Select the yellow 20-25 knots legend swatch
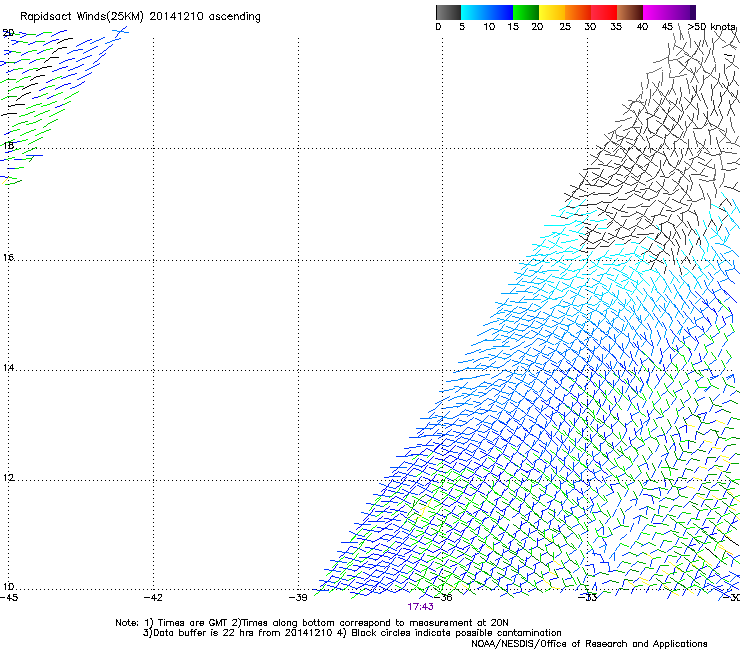Viewport: 740px width, 650px height. (552, 12)
